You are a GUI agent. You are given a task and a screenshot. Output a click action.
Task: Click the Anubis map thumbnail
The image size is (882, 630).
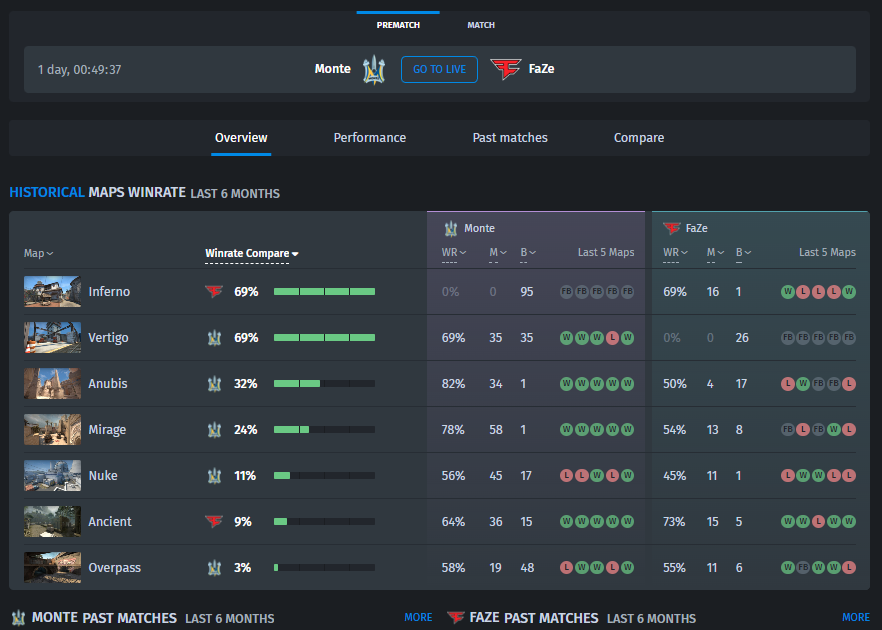pyautogui.click(x=52, y=384)
